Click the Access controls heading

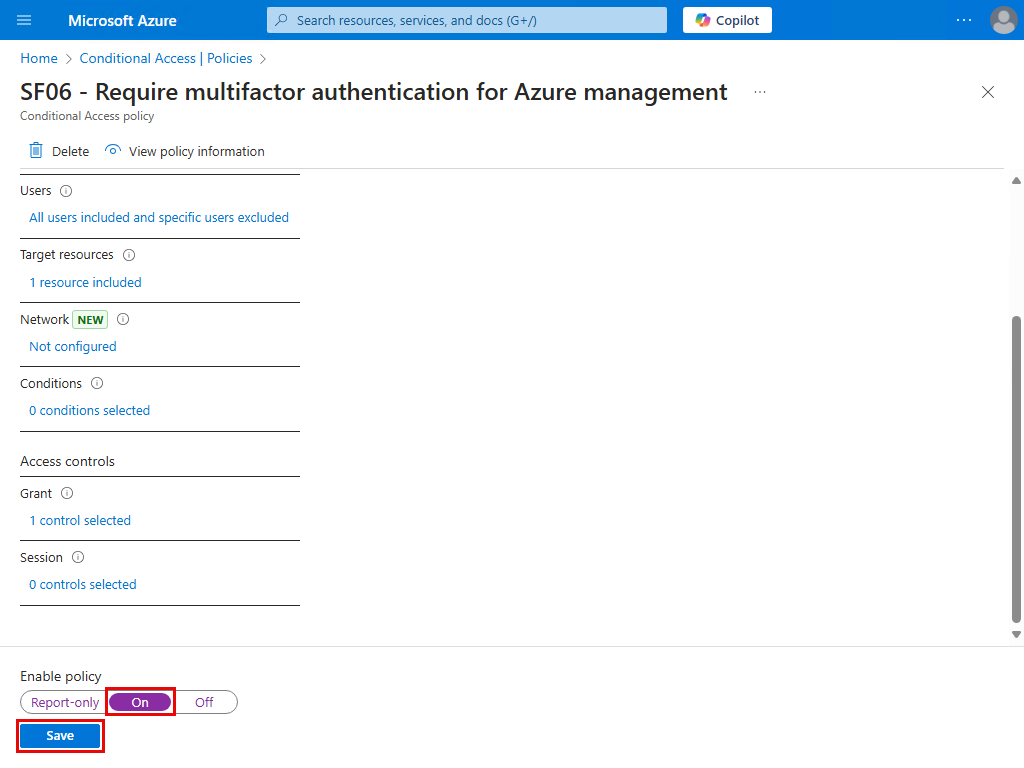(67, 461)
